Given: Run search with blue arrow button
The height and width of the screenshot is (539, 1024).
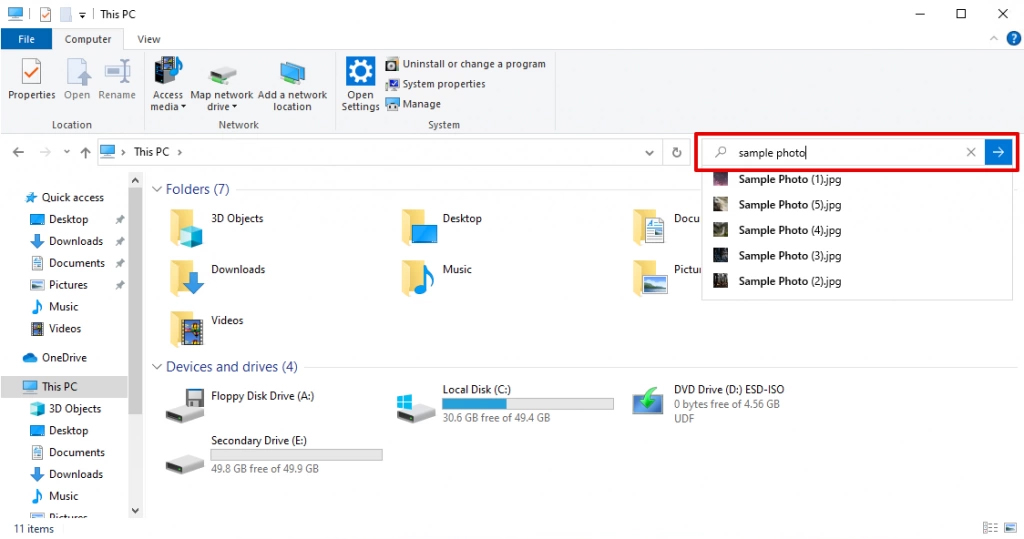Looking at the screenshot, I should click(x=998, y=152).
